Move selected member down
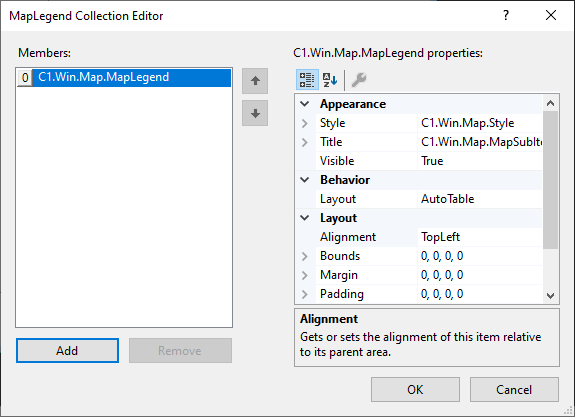This screenshot has width=575, height=417. point(255,113)
